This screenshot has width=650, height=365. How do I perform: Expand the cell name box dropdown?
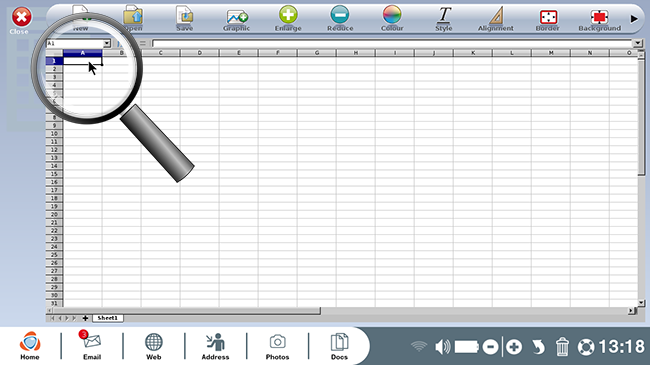click(107, 43)
